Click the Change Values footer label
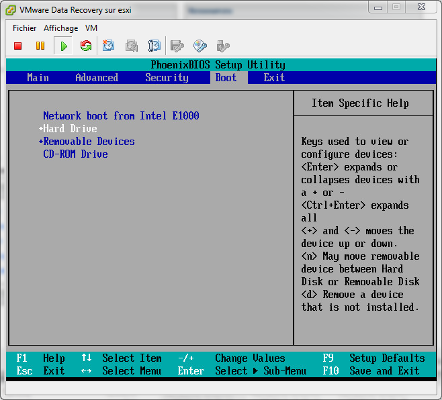Image resolution: width=442 pixels, height=400 pixels. [250, 358]
